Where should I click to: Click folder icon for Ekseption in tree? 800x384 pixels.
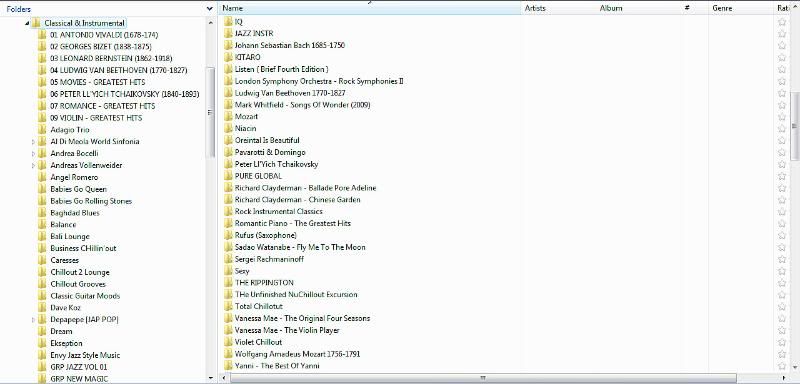[42, 343]
